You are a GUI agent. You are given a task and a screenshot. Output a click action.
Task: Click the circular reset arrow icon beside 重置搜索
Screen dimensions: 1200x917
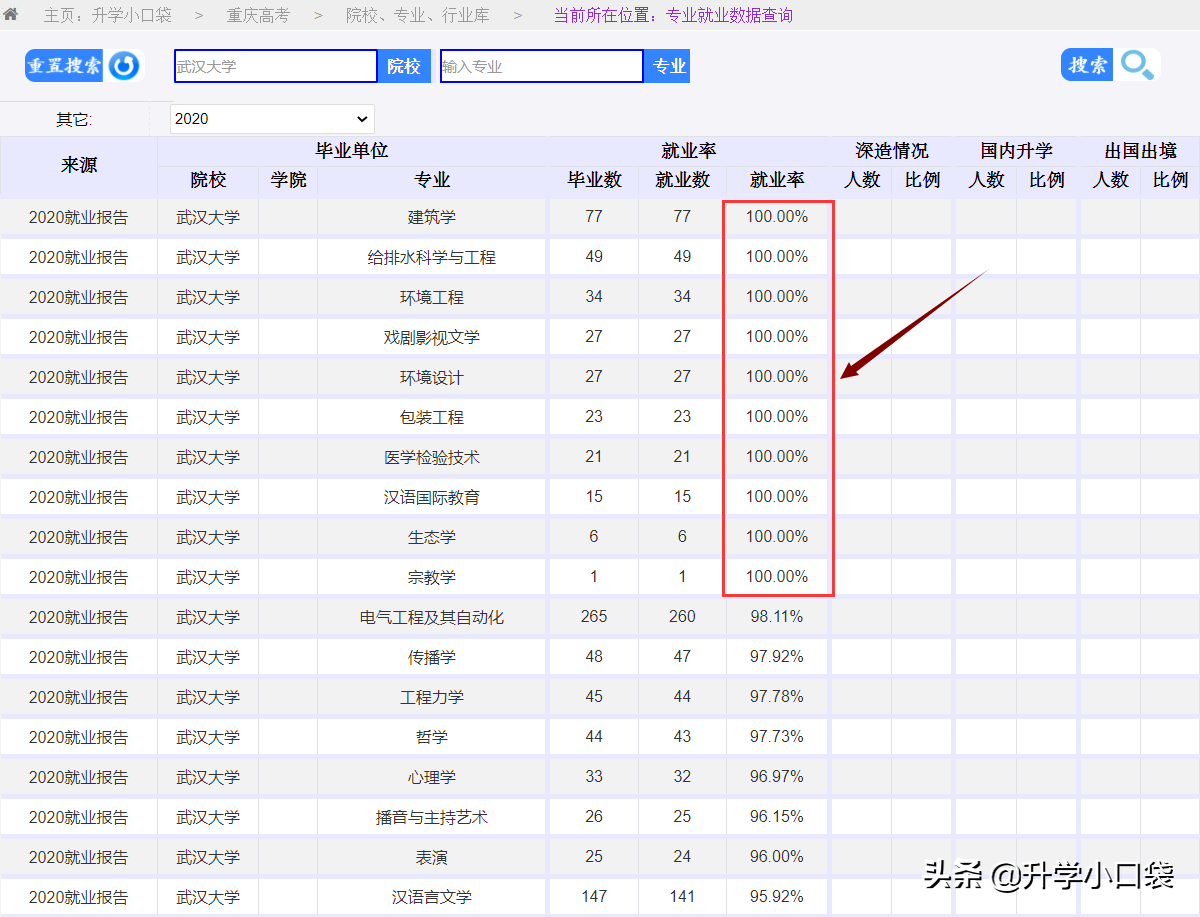coord(124,65)
